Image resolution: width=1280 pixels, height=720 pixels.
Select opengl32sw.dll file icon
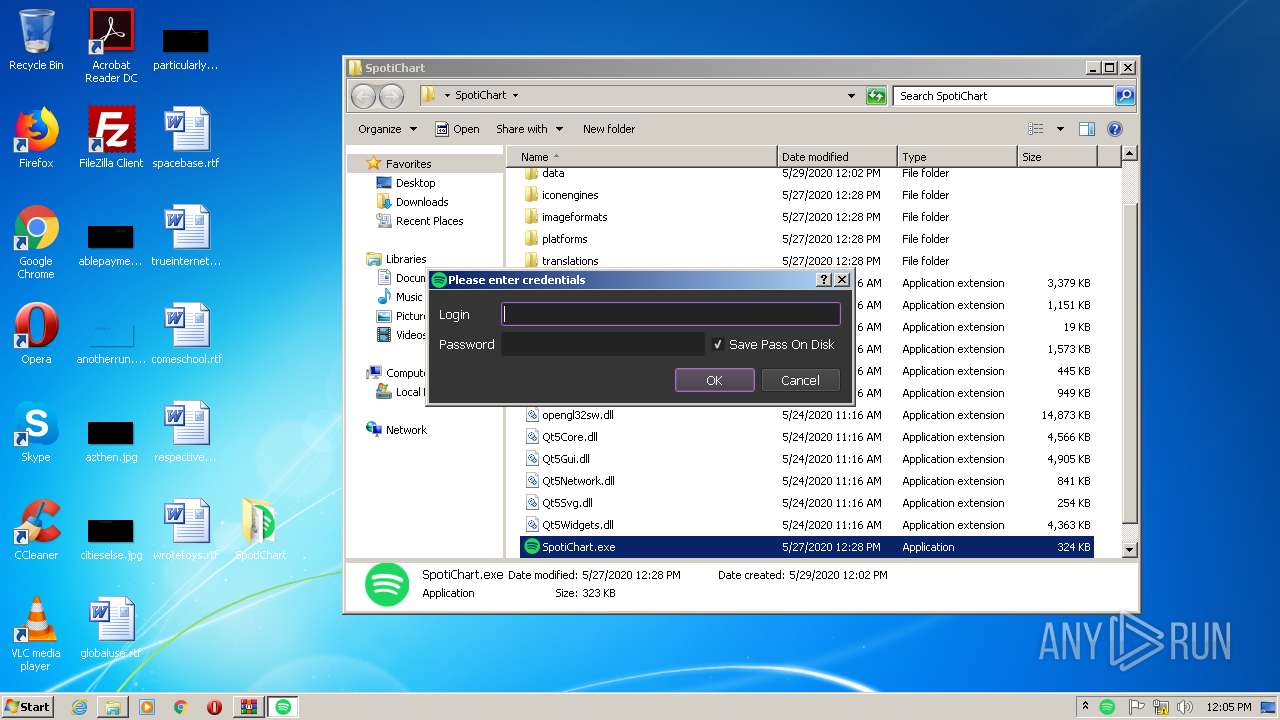pyautogui.click(x=532, y=415)
